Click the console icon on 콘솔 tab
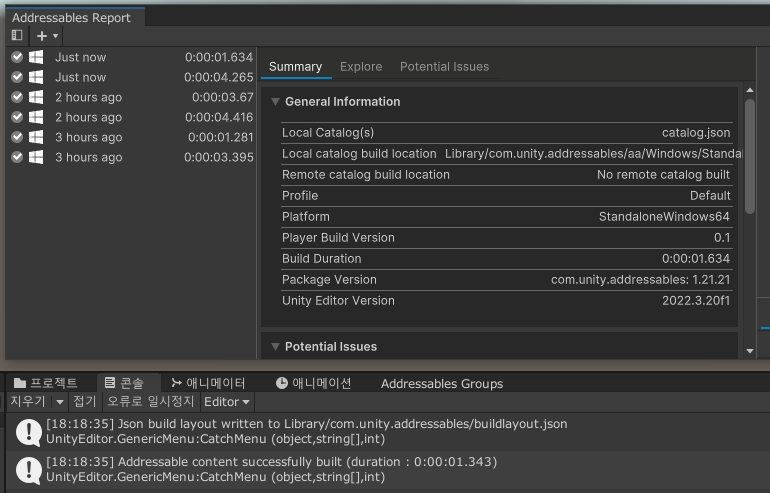Image resolution: width=770 pixels, height=493 pixels. [x=110, y=383]
